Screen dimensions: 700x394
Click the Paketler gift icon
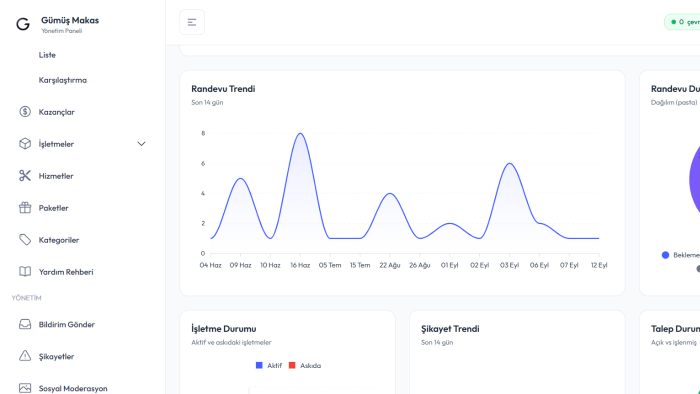25,208
